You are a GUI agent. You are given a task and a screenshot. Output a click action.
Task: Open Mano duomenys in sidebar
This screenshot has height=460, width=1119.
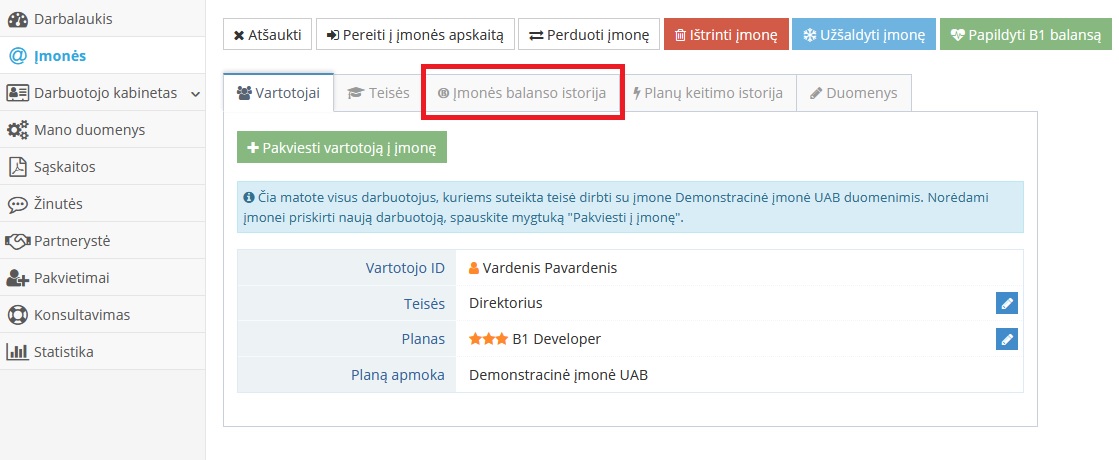click(89, 130)
